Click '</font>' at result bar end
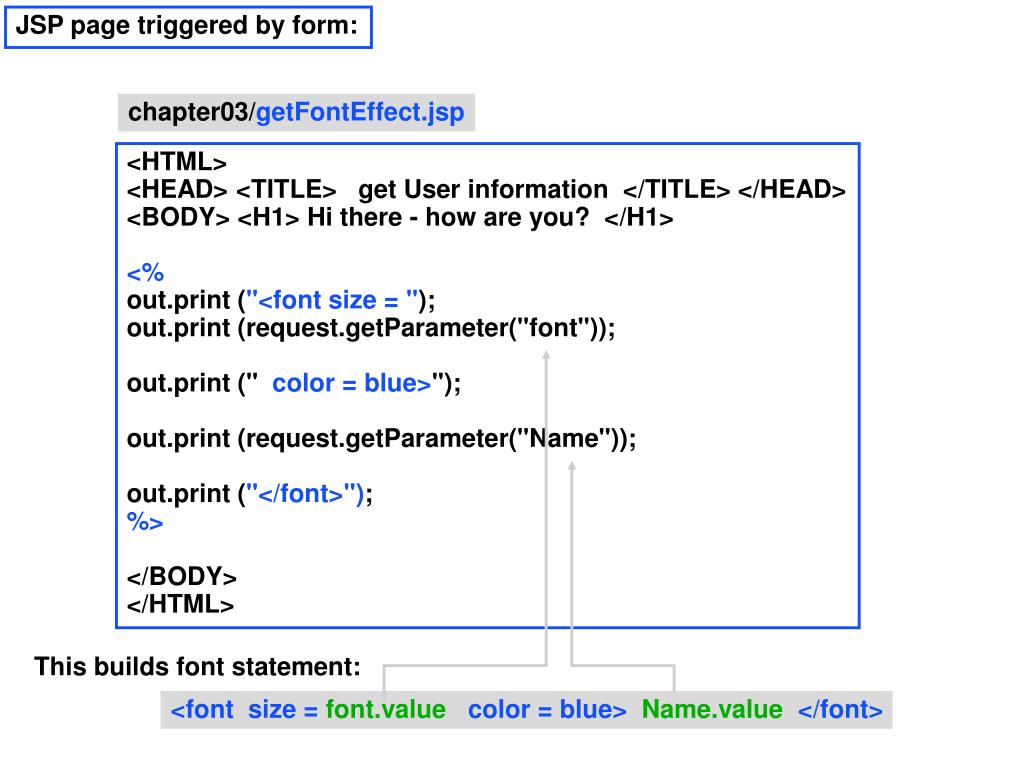The height and width of the screenshot is (768, 1024). coord(840,710)
